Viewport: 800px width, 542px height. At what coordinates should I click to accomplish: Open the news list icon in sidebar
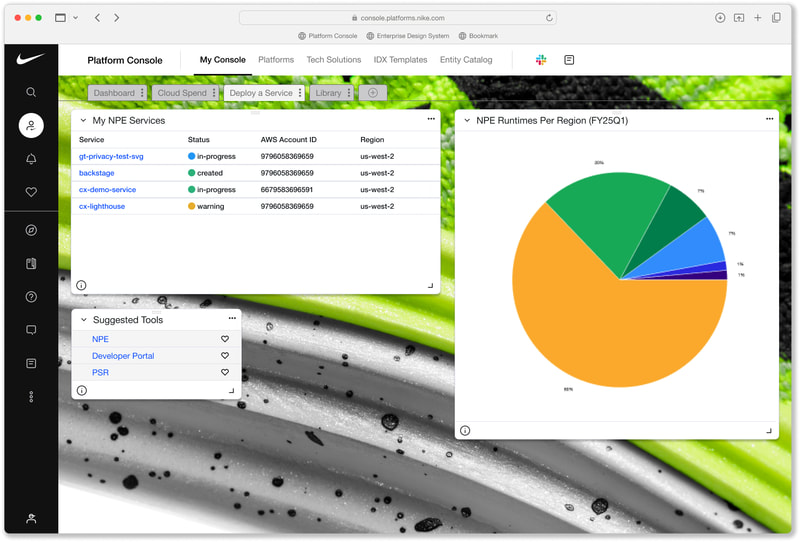(x=31, y=363)
